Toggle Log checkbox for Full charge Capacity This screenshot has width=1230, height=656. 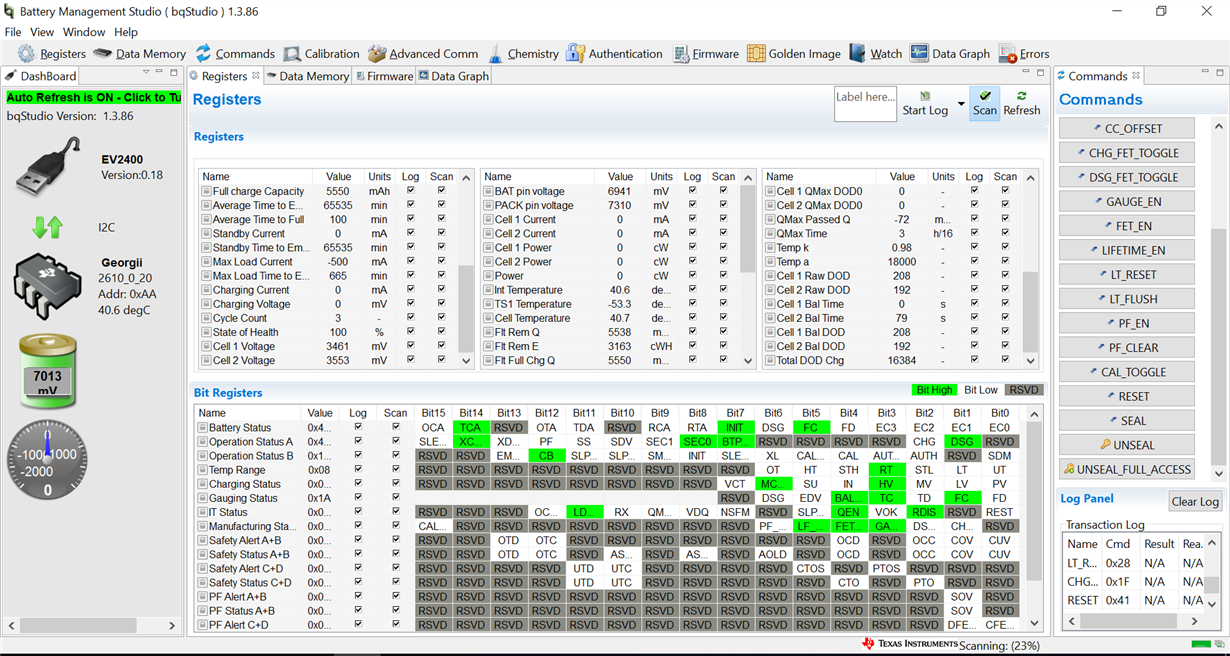point(410,191)
